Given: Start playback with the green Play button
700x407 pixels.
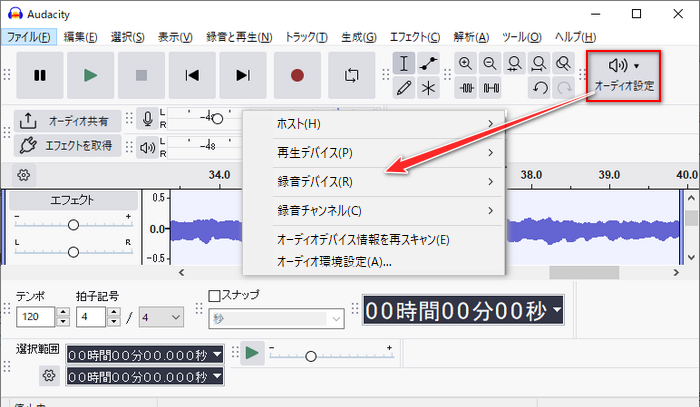Looking at the screenshot, I should (91, 75).
